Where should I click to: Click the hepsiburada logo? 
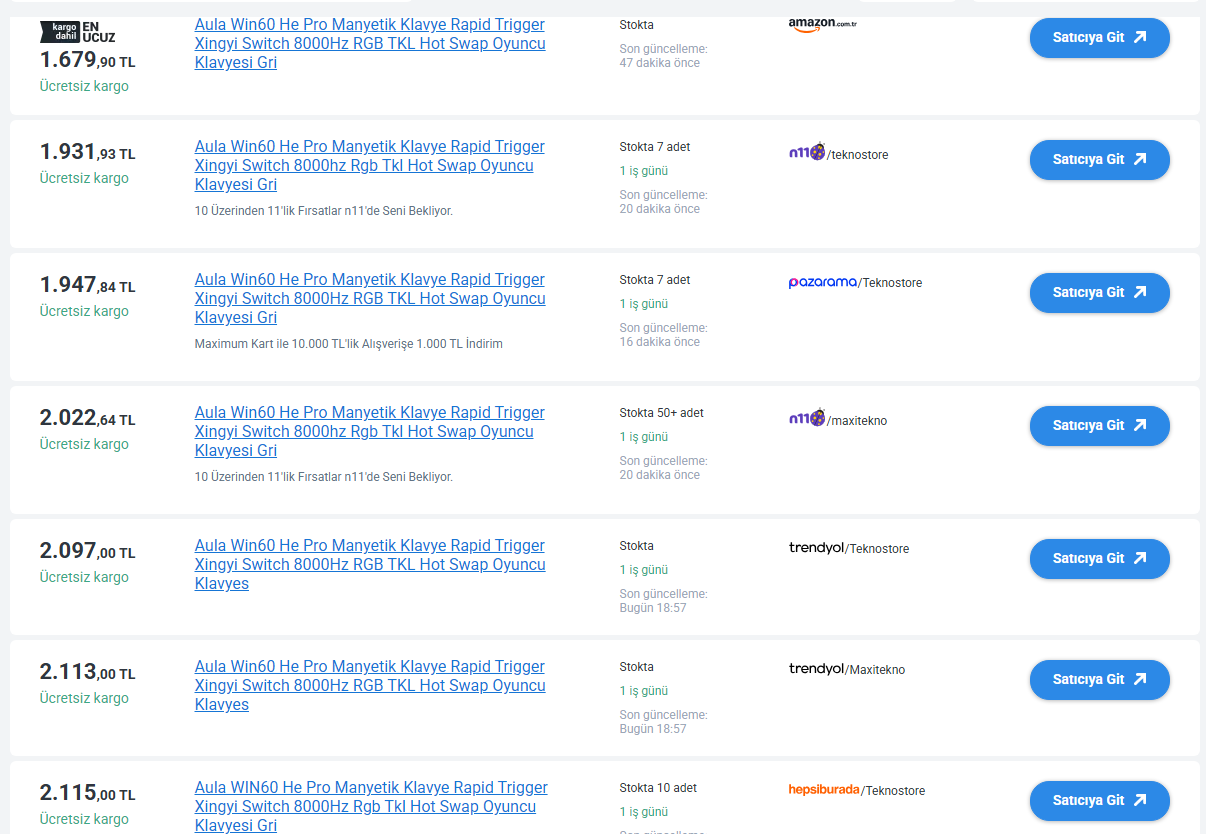coord(824,790)
